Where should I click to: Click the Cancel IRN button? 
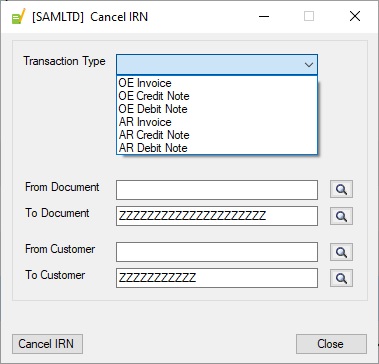pos(47,344)
